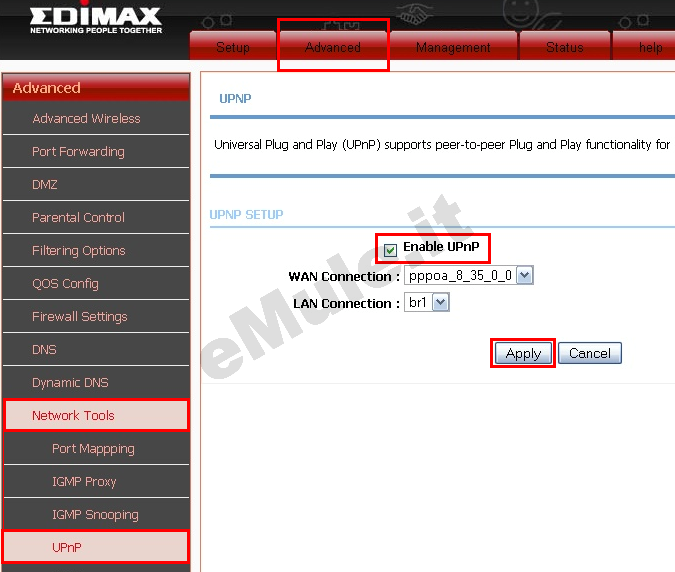The height and width of the screenshot is (572, 675).
Task: Open the help tab
Action: pos(644,46)
